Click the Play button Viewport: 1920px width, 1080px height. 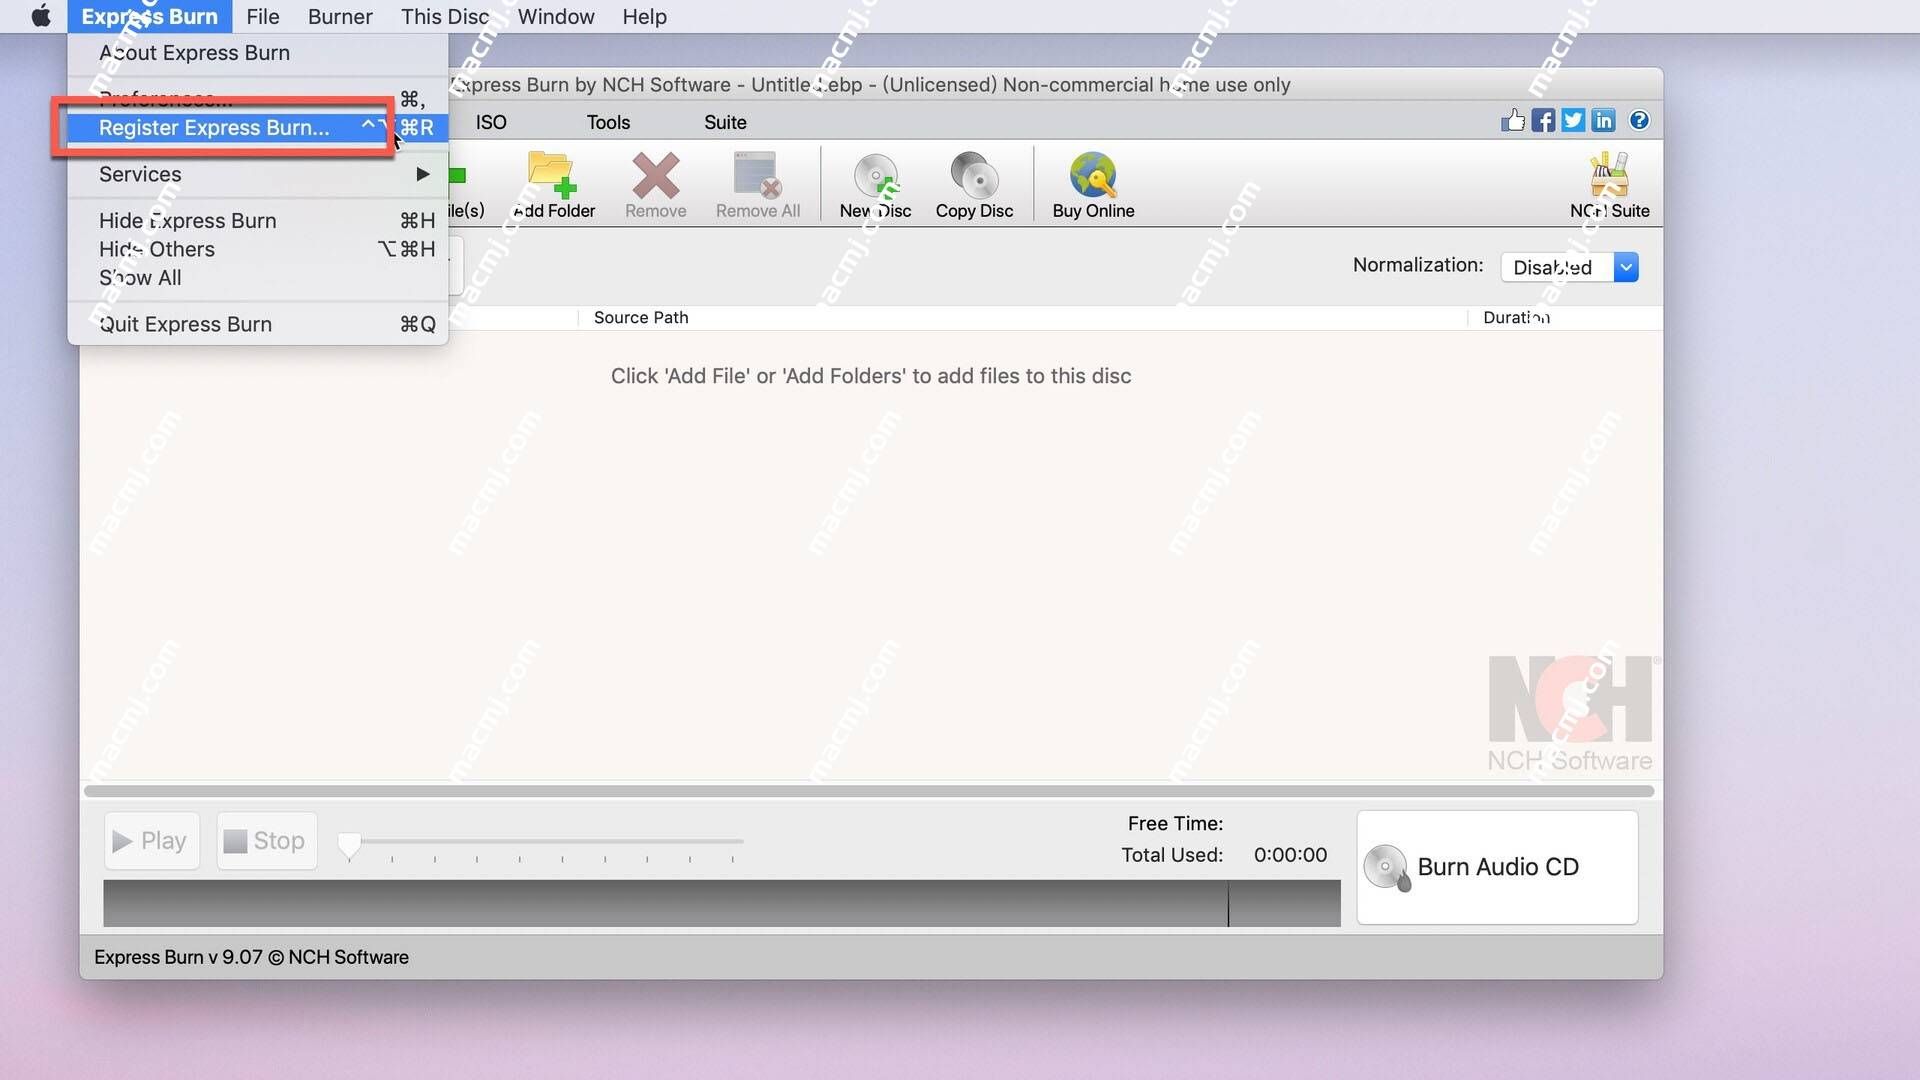151,841
